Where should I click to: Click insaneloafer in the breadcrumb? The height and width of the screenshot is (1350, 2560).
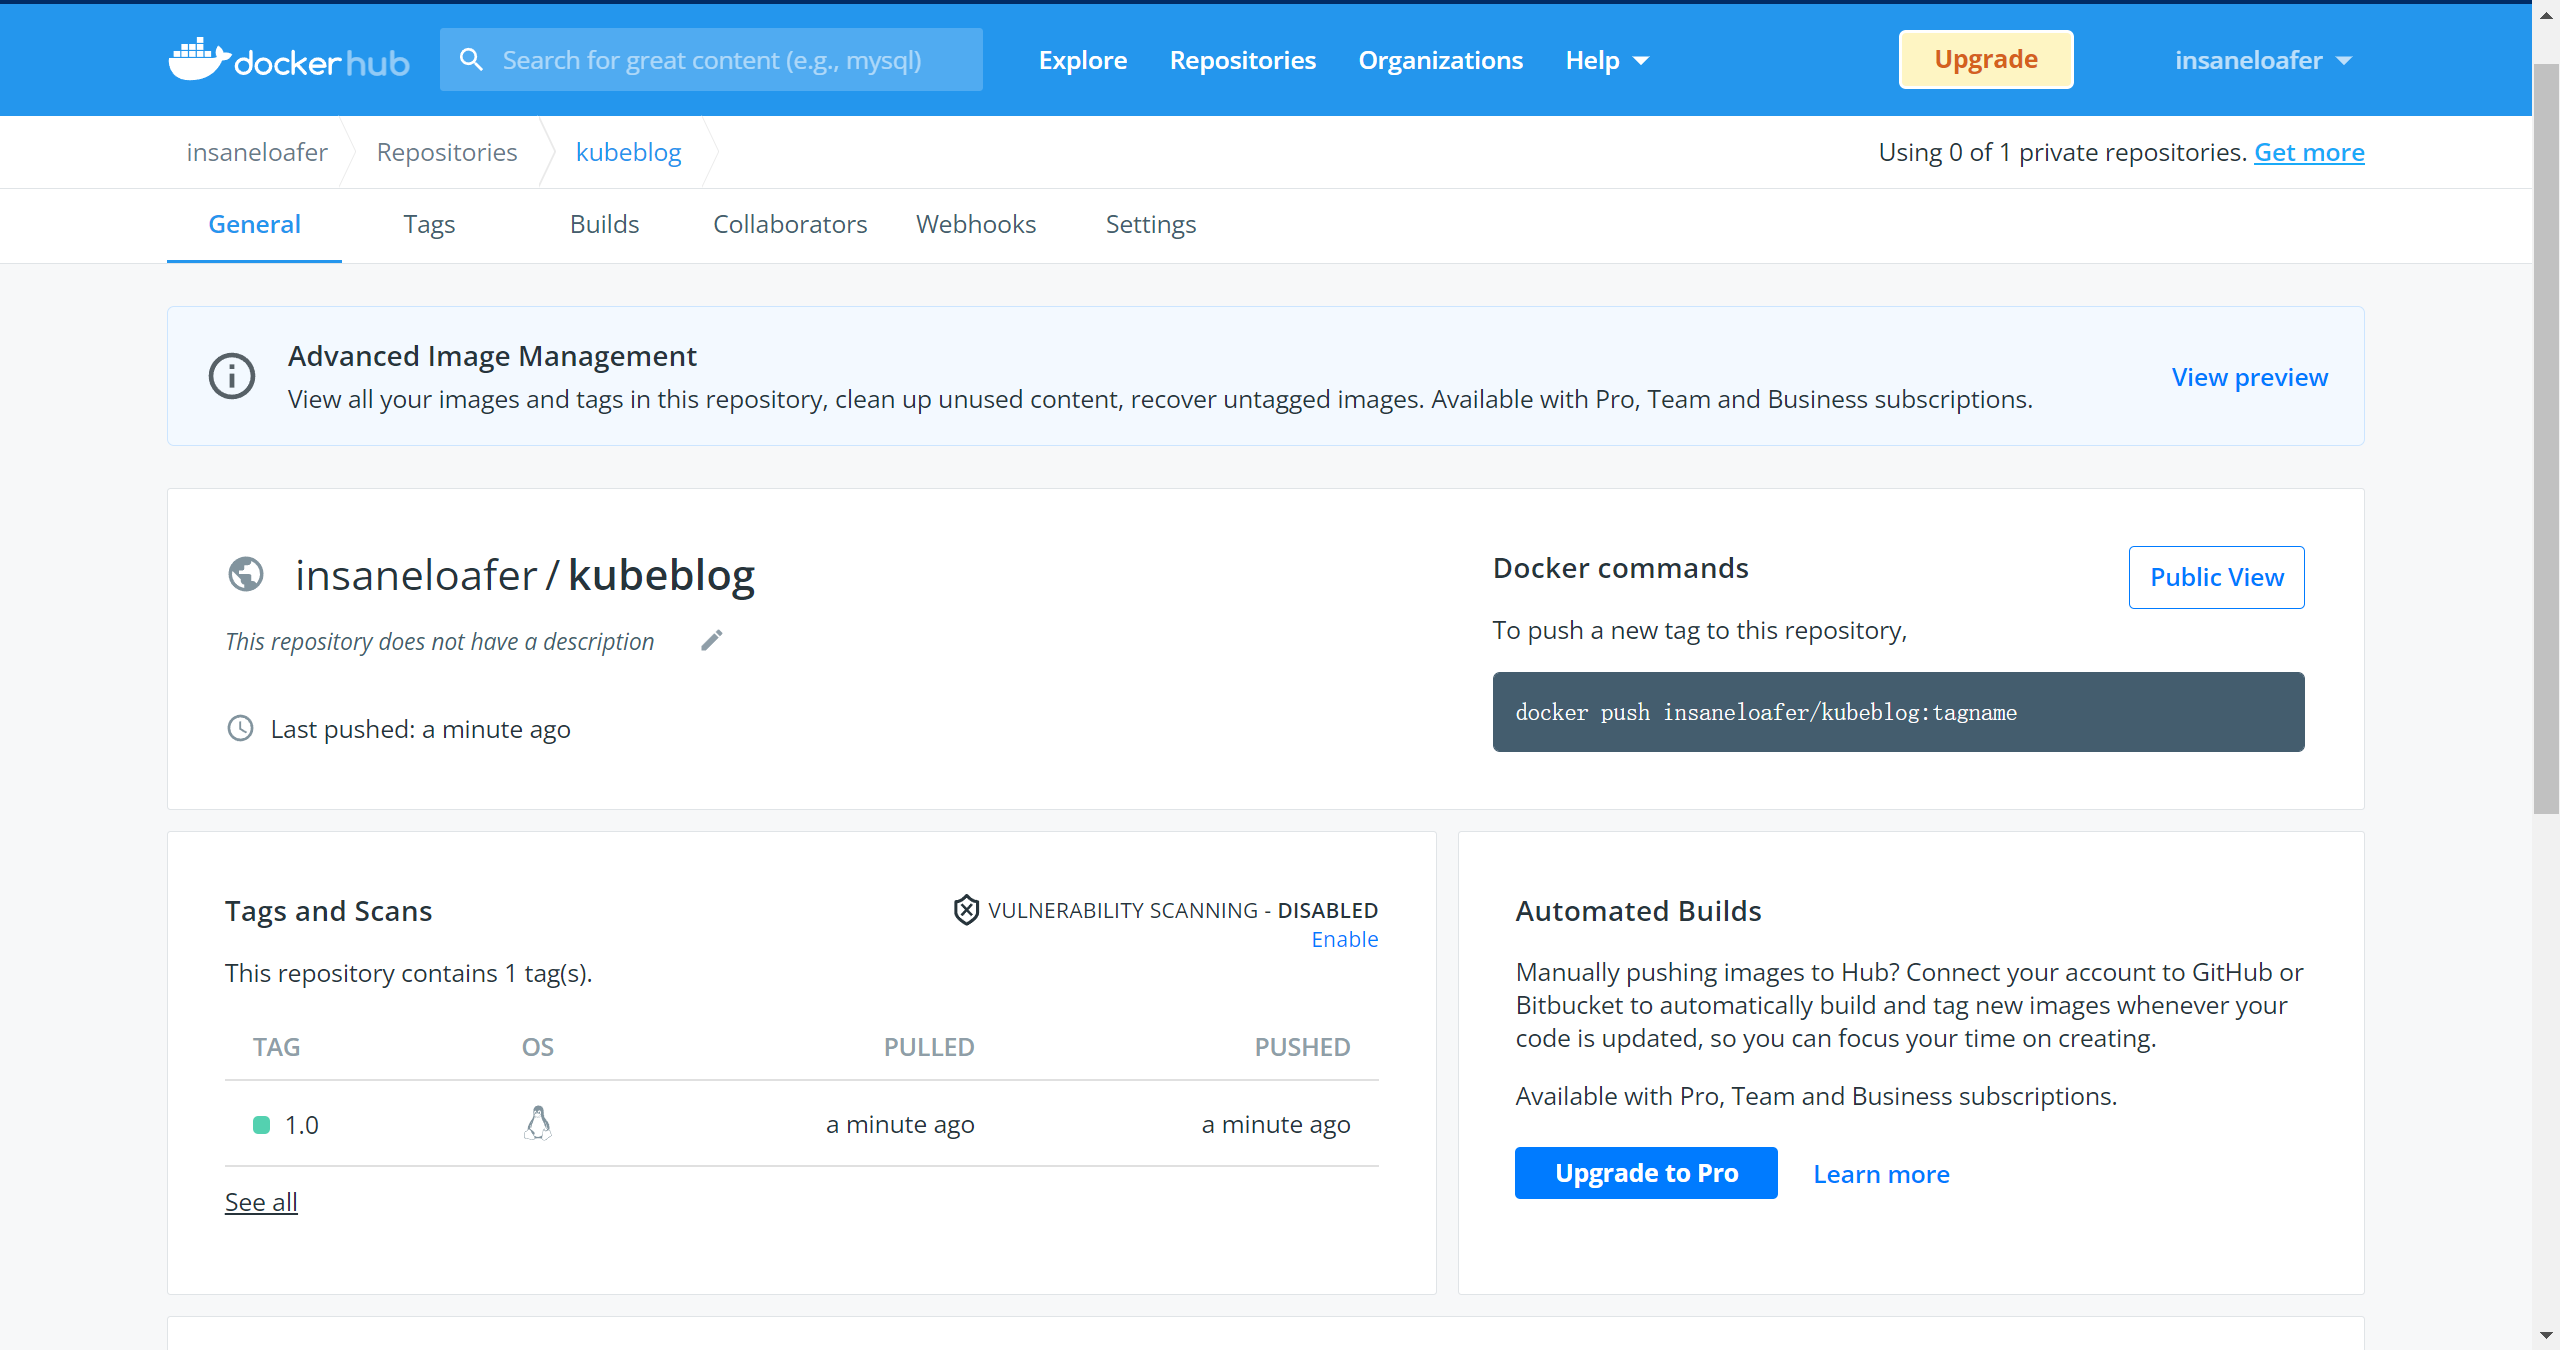tap(257, 152)
